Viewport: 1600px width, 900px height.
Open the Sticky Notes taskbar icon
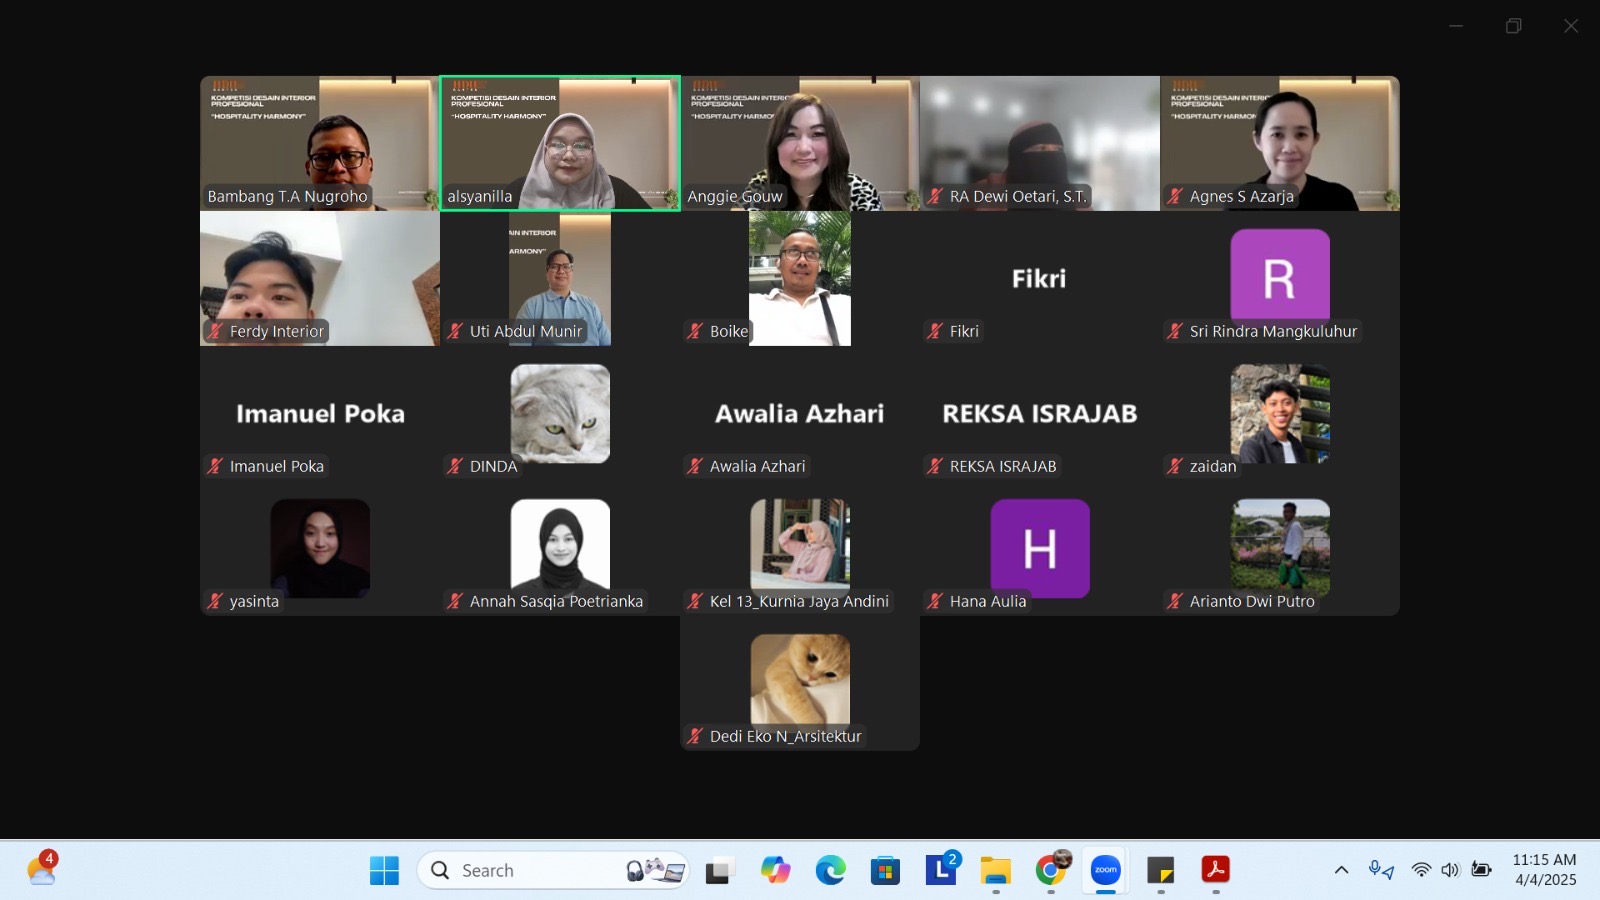(x=1160, y=870)
